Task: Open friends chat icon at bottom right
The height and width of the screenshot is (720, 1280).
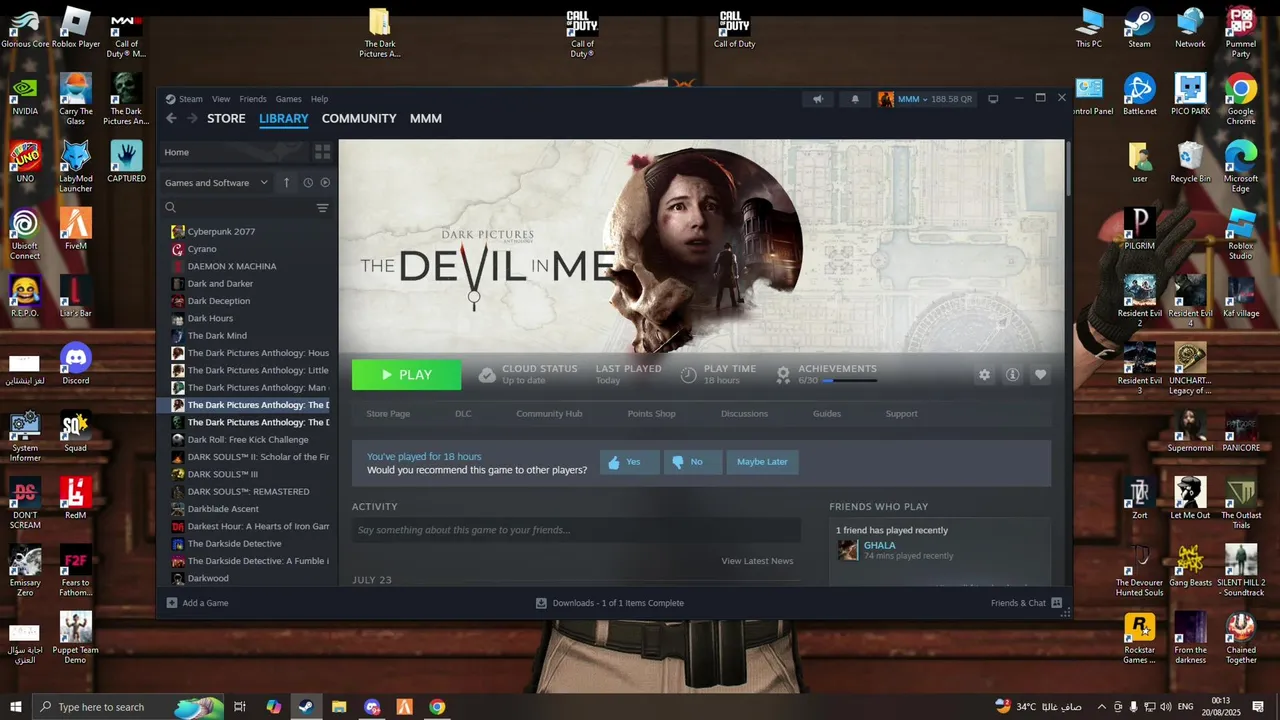Action: [x=1056, y=603]
